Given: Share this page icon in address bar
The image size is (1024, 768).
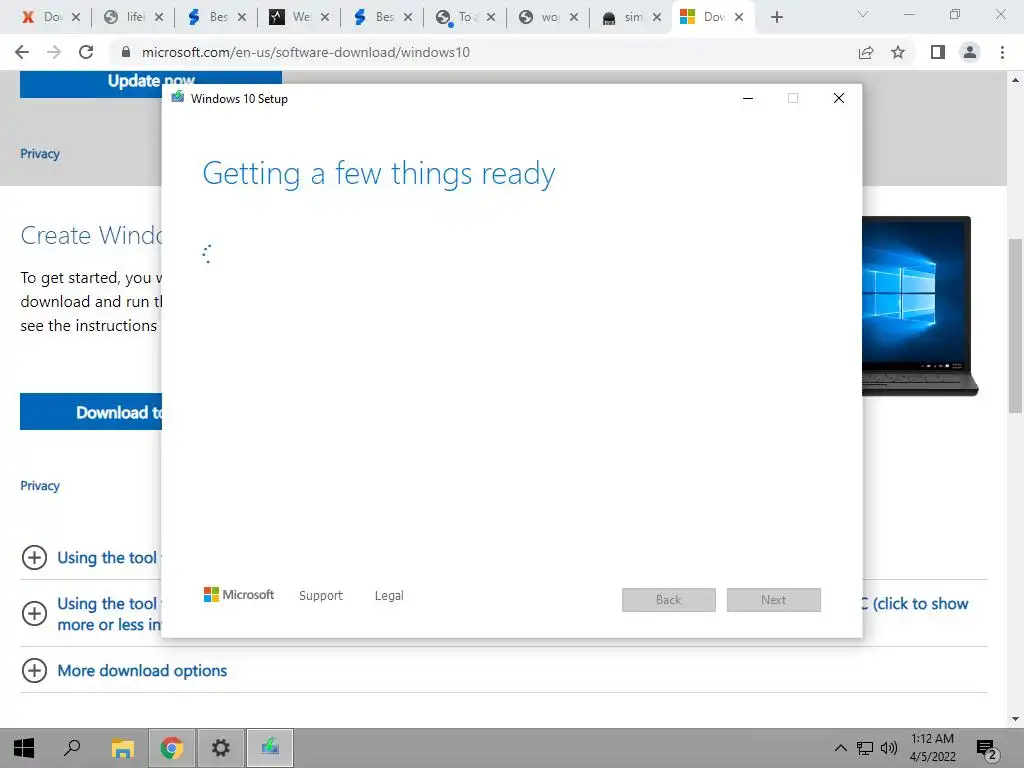Looking at the screenshot, I should point(866,52).
